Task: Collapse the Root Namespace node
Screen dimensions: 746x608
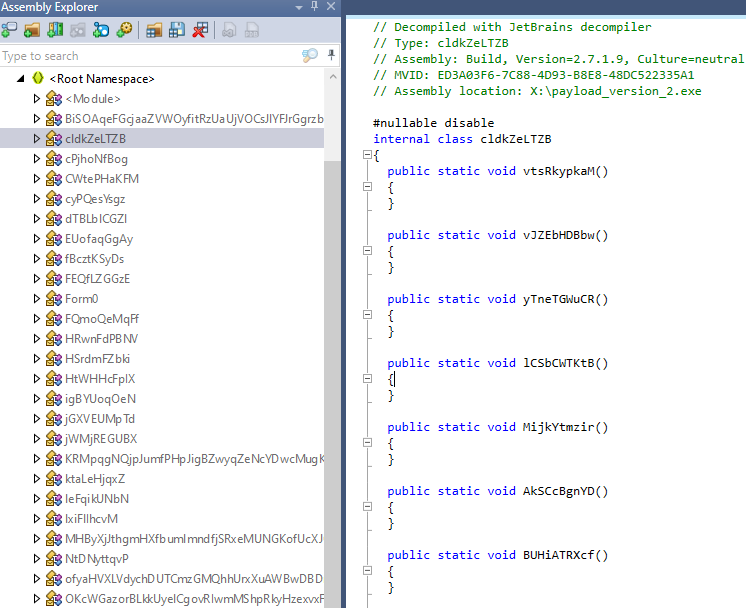Action: click(x=20, y=78)
